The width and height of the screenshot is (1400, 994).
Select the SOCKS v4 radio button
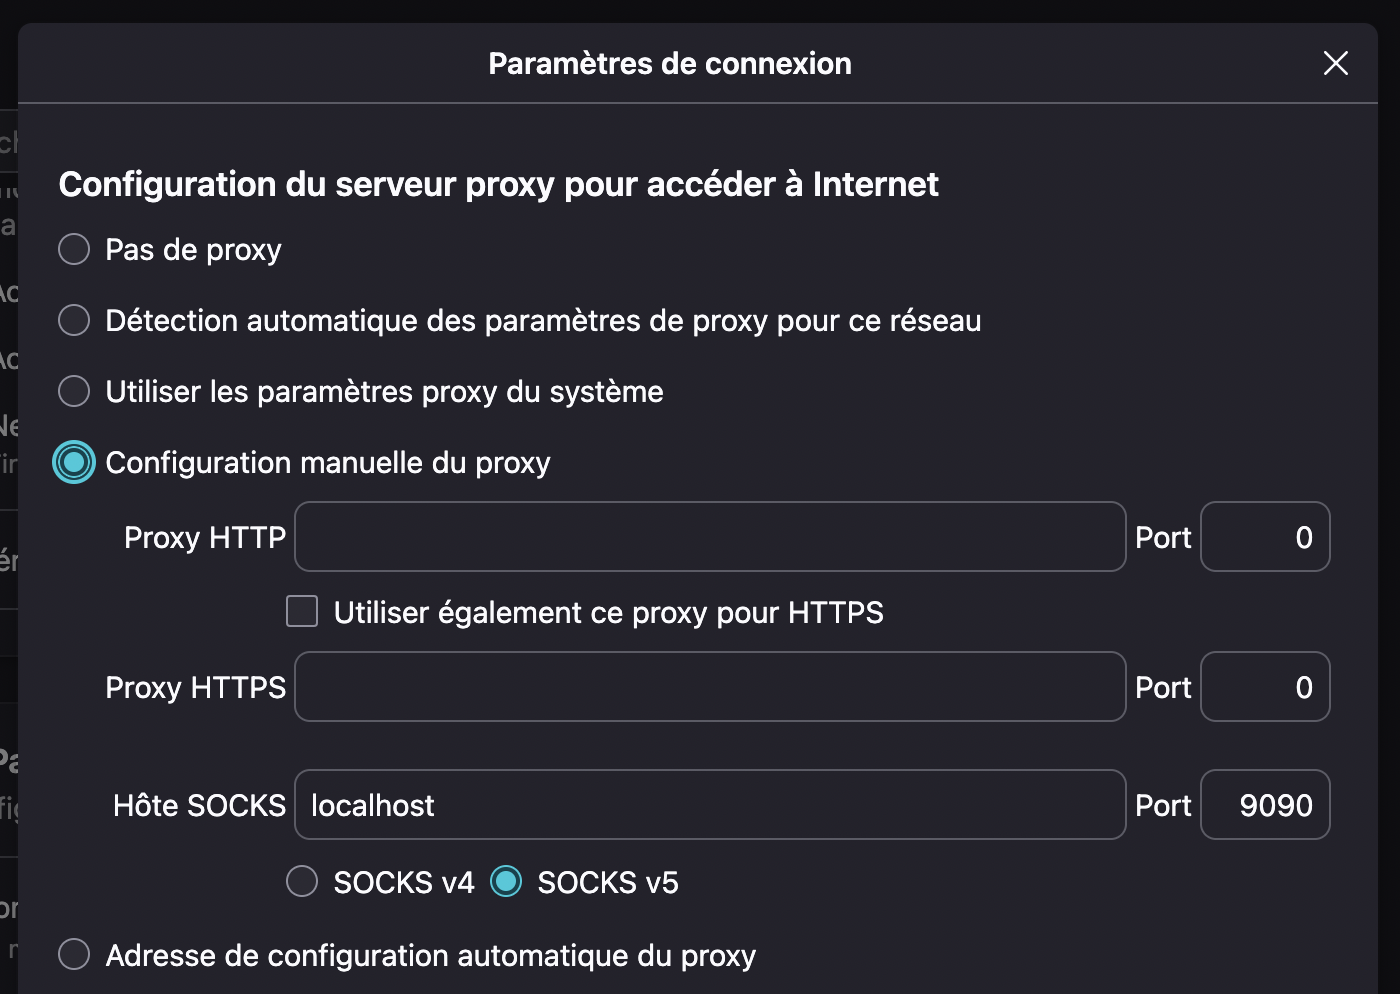click(x=302, y=881)
